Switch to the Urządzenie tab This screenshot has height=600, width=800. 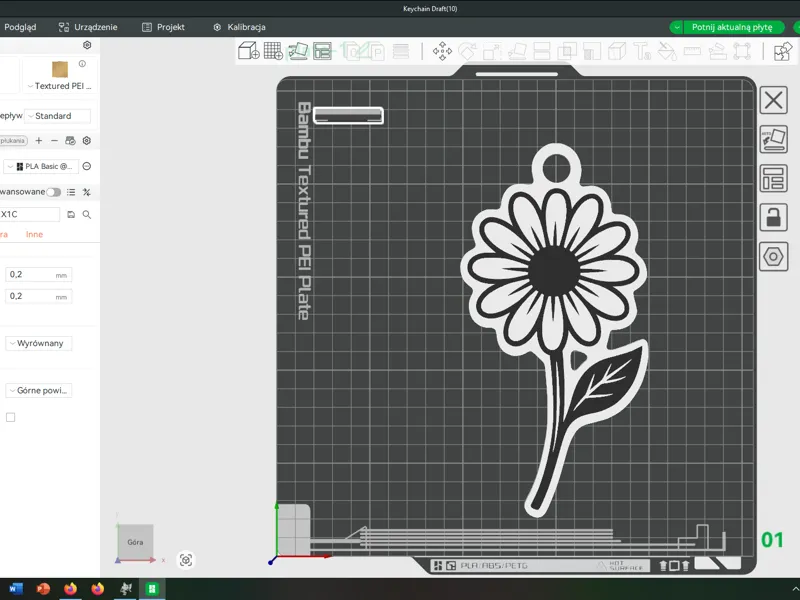click(88, 27)
